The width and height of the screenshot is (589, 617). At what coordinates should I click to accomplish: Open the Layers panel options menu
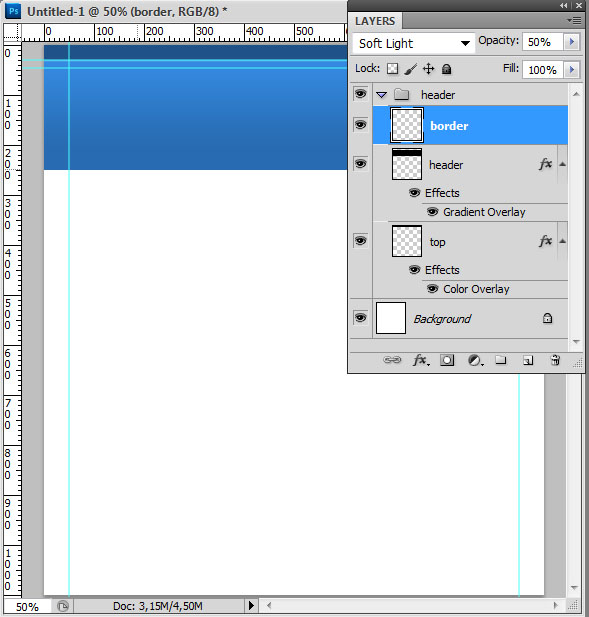pos(574,20)
